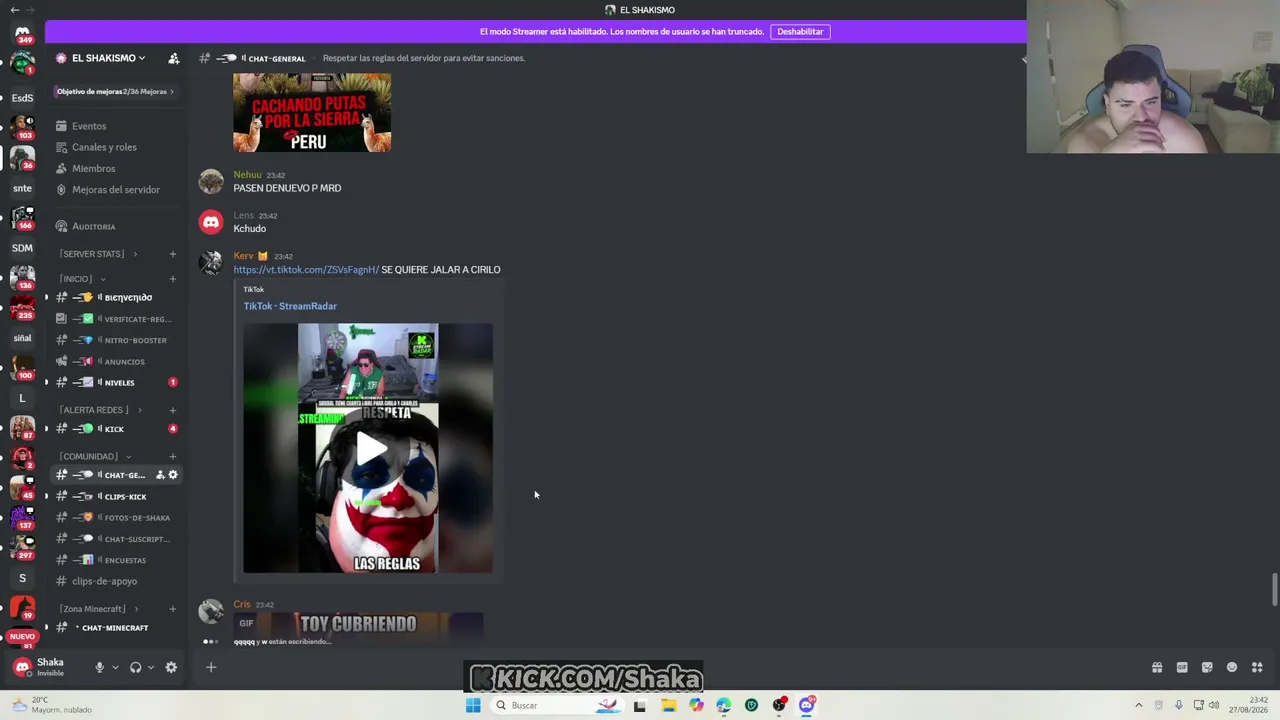Add a channel to INICIO category
1280x720 pixels.
[x=173, y=279]
